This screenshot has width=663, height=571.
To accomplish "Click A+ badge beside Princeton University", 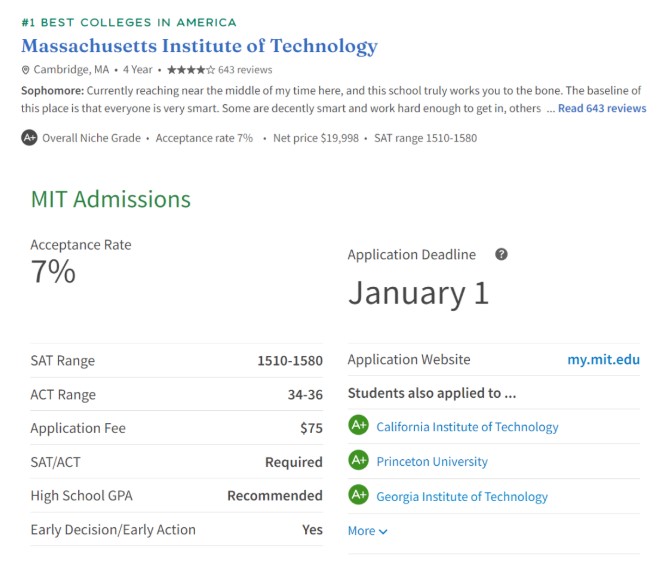I will tap(359, 460).
